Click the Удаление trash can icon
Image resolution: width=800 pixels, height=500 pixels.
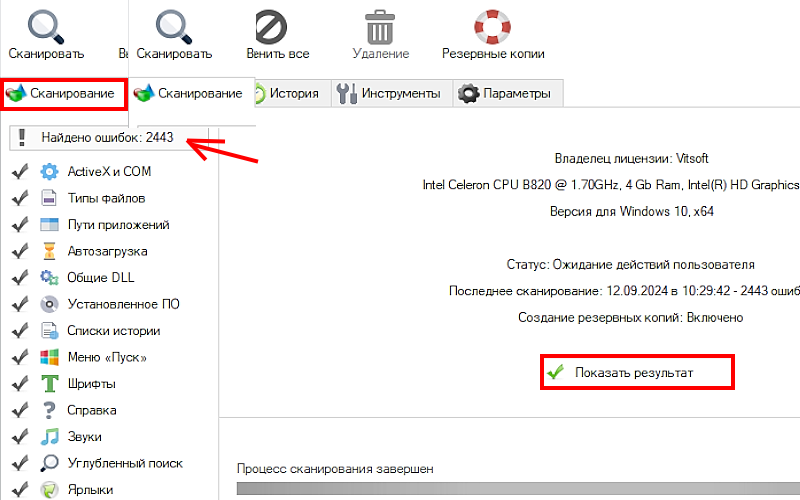380,27
